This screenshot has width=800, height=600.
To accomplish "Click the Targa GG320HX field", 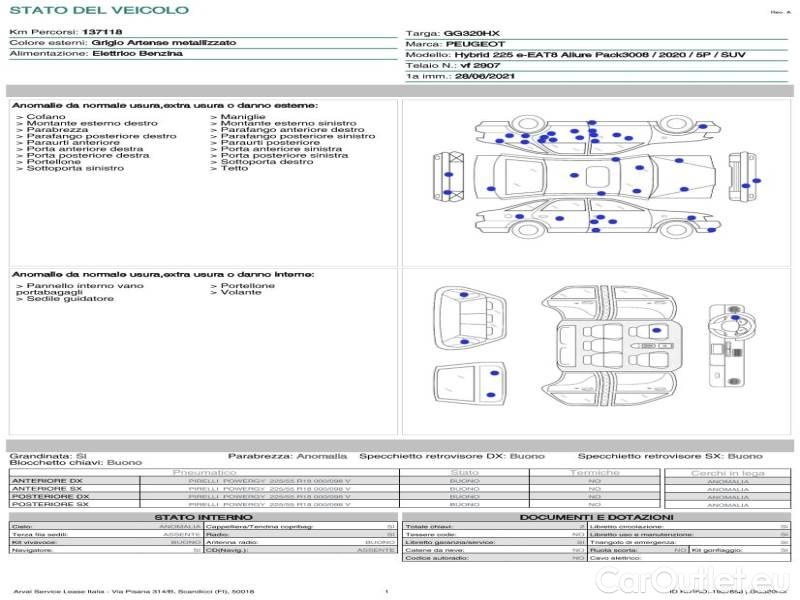I will tap(453, 33).
